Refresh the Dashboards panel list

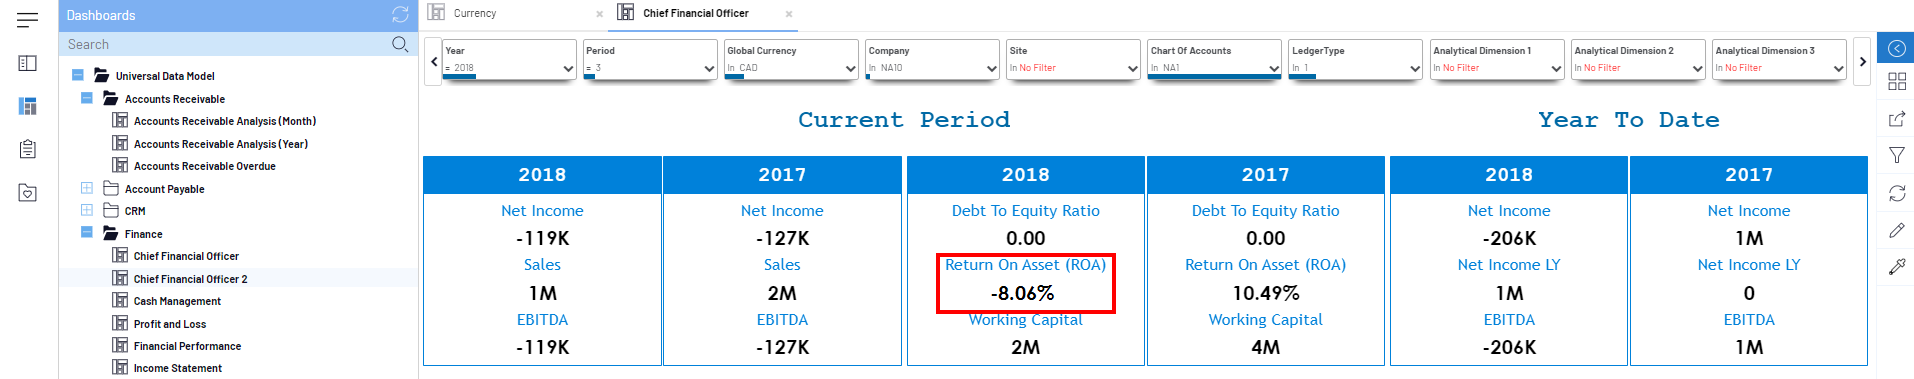(x=400, y=15)
